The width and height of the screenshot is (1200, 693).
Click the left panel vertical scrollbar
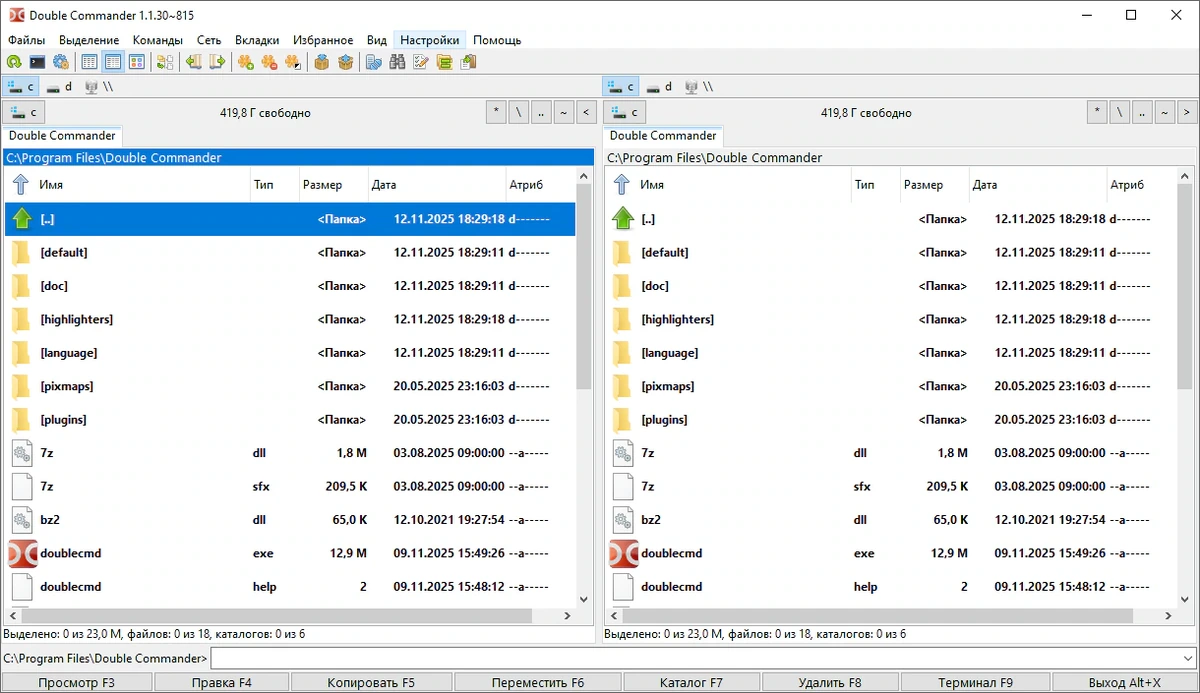(586, 388)
